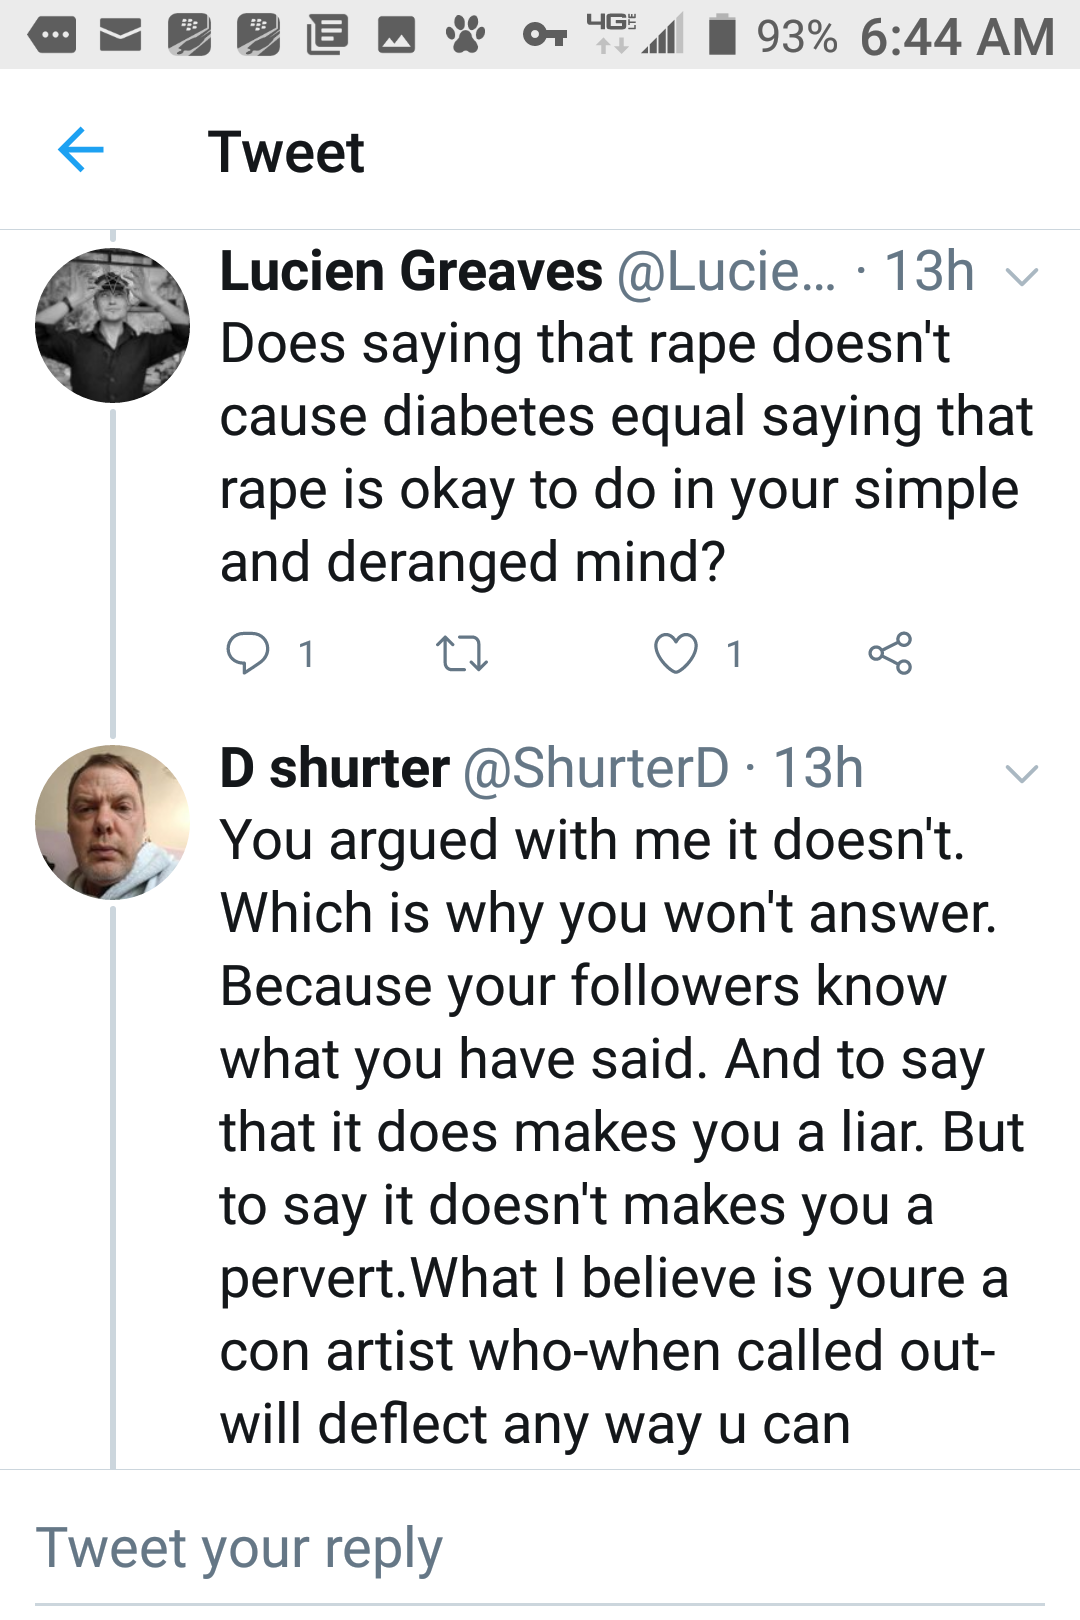Viewport: 1080px width, 1620px height.
Task: Reply to Lucien Greaves' tweet
Action: point(247,653)
